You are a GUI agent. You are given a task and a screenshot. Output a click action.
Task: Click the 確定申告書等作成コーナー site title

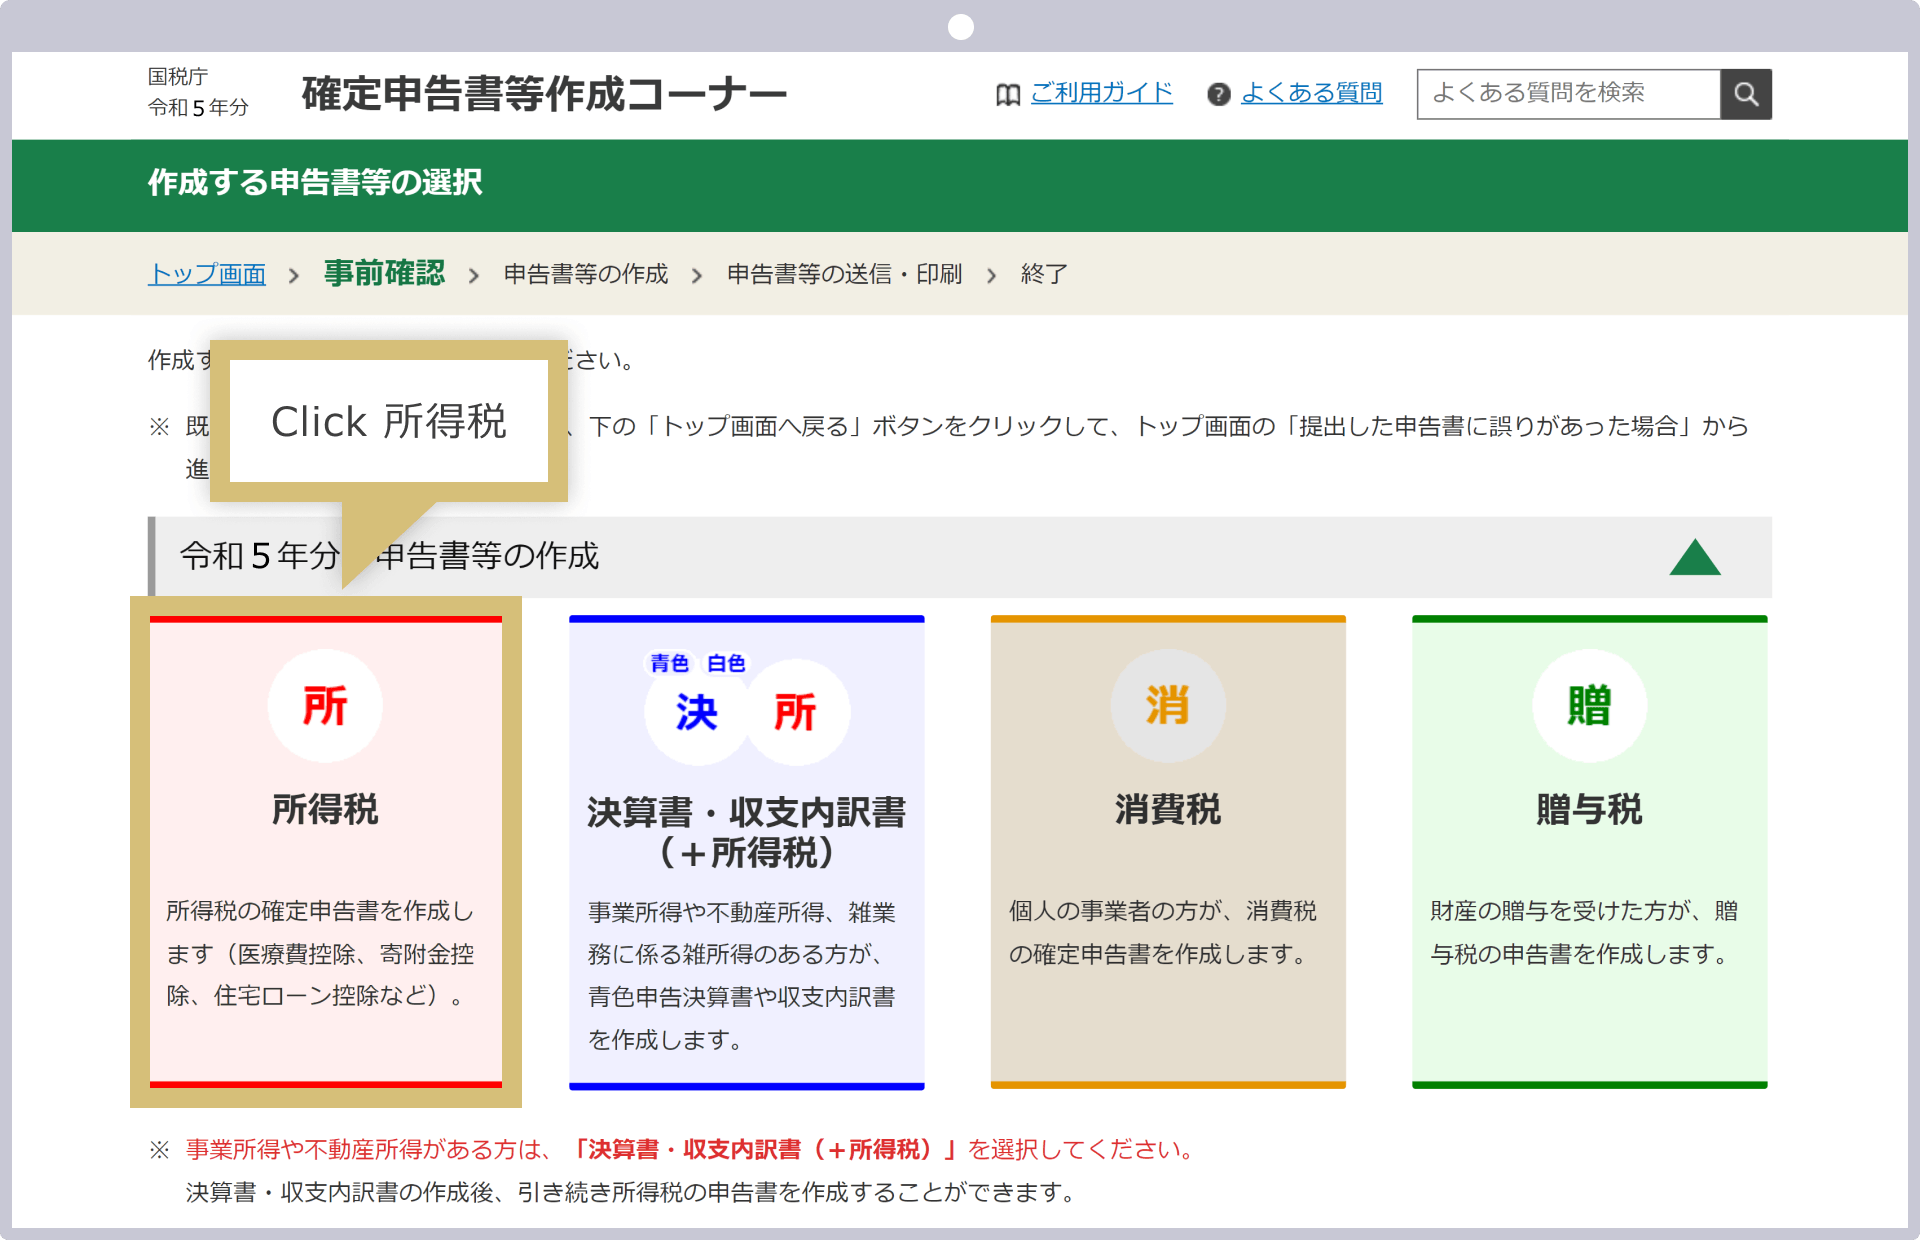point(544,94)
